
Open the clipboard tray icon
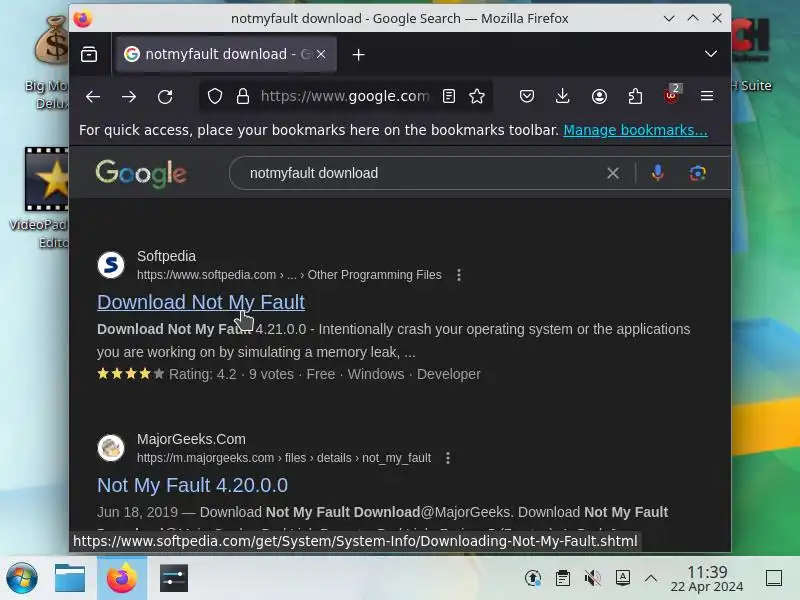click(563, 578)
